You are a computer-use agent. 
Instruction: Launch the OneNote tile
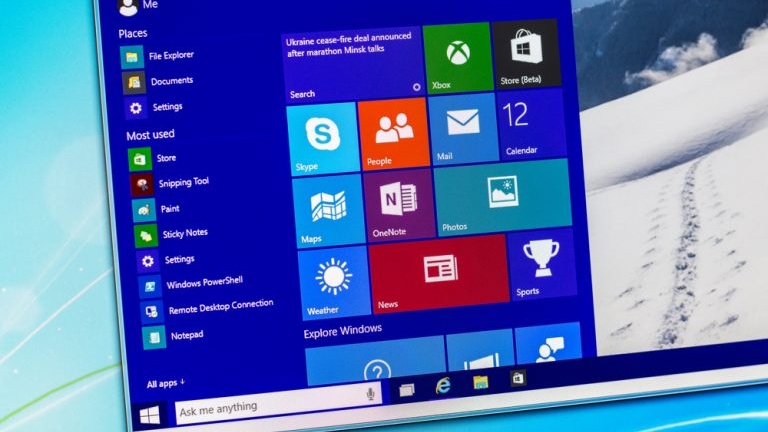pos(399,203)
